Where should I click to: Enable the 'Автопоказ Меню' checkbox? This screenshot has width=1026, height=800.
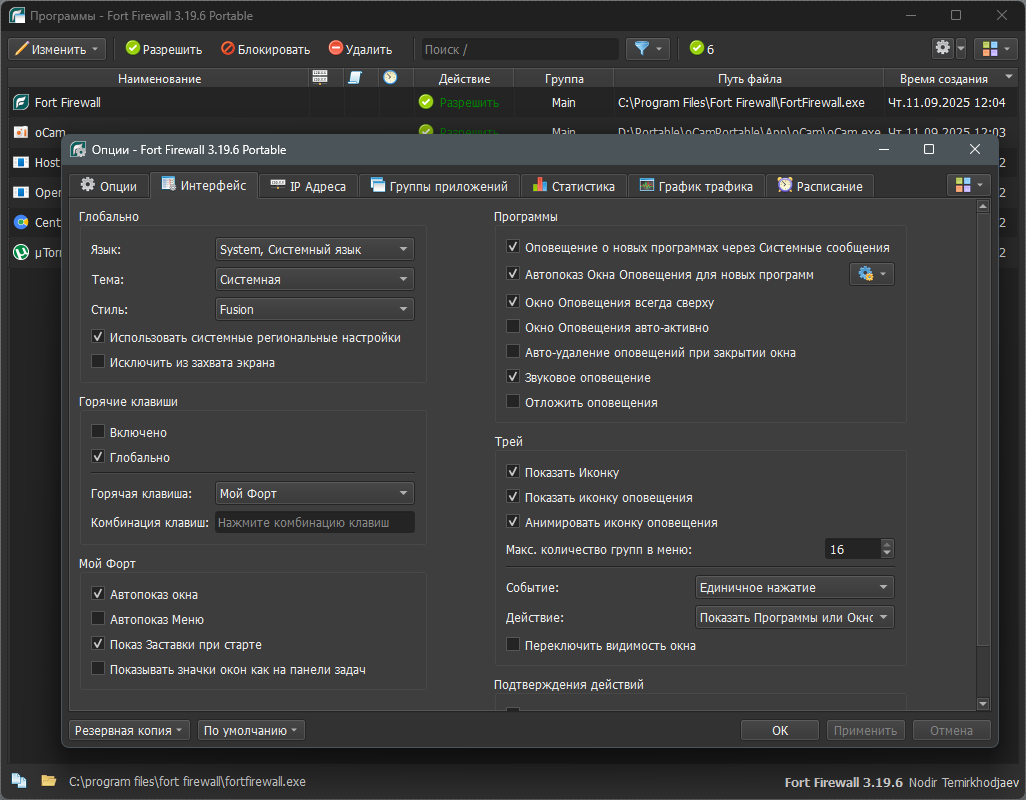[x=98, y=619]
